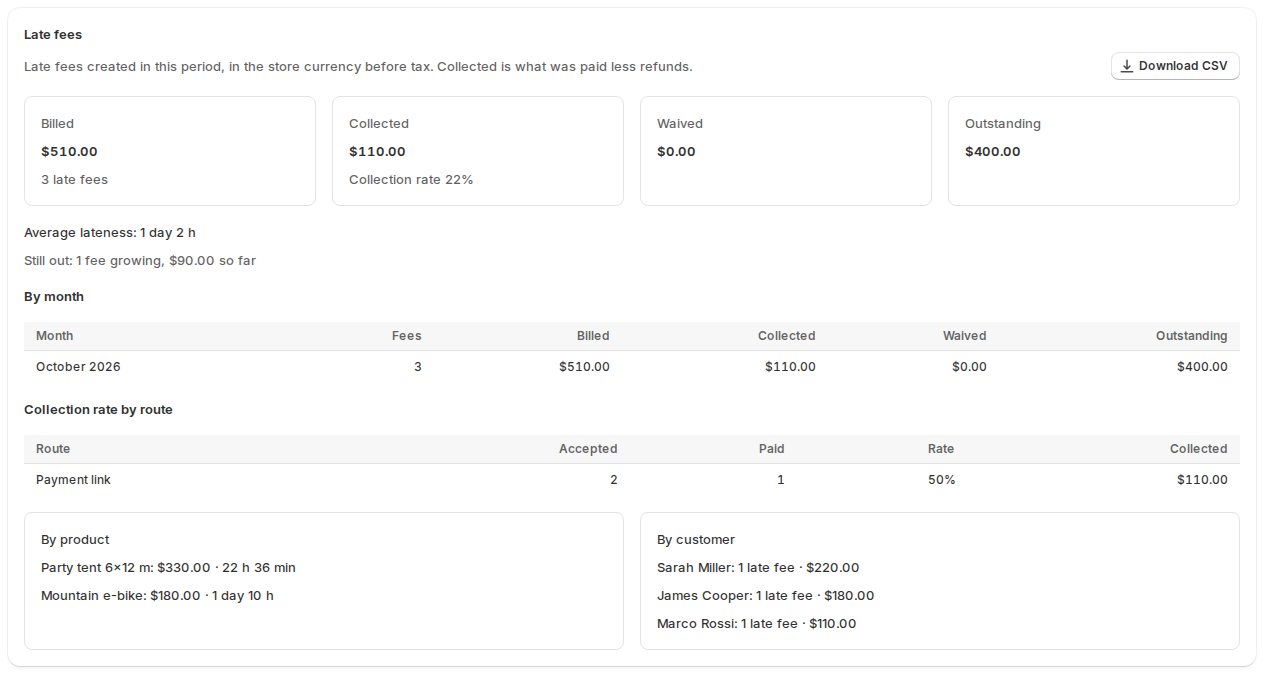Select the Mountain e-bike product entry
Screen dimensions: 1264x674
click(x=157, y=596)
